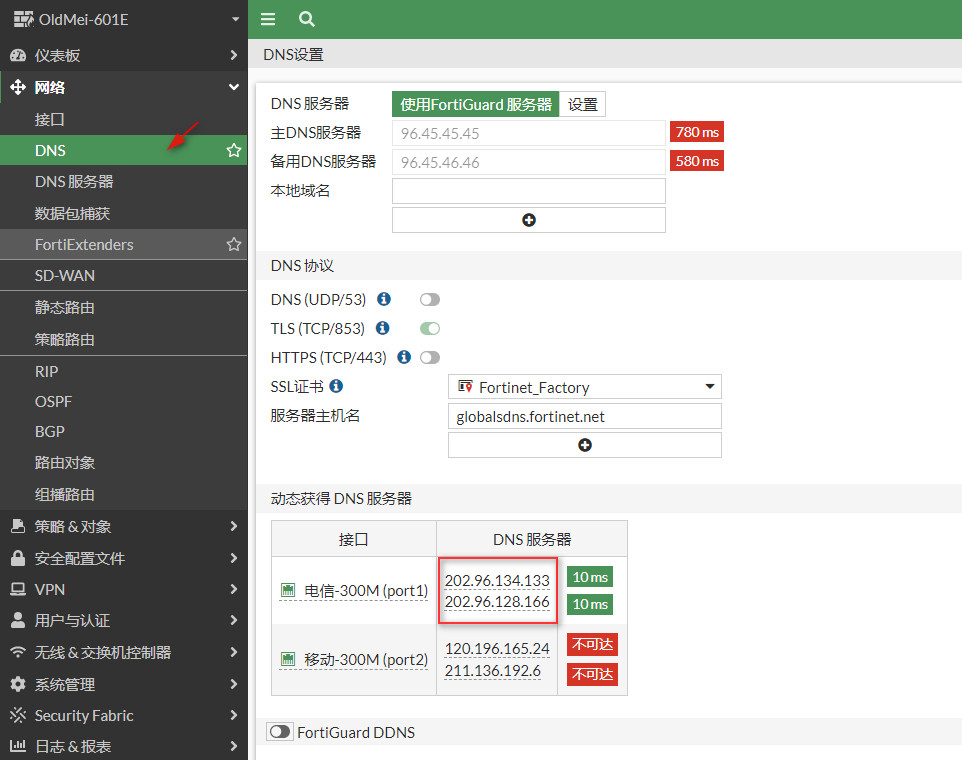The width and height of the screenshot is (962, 760).
Task: Disable the TLS (TCP/853) toggle
Action: [429, 329]
